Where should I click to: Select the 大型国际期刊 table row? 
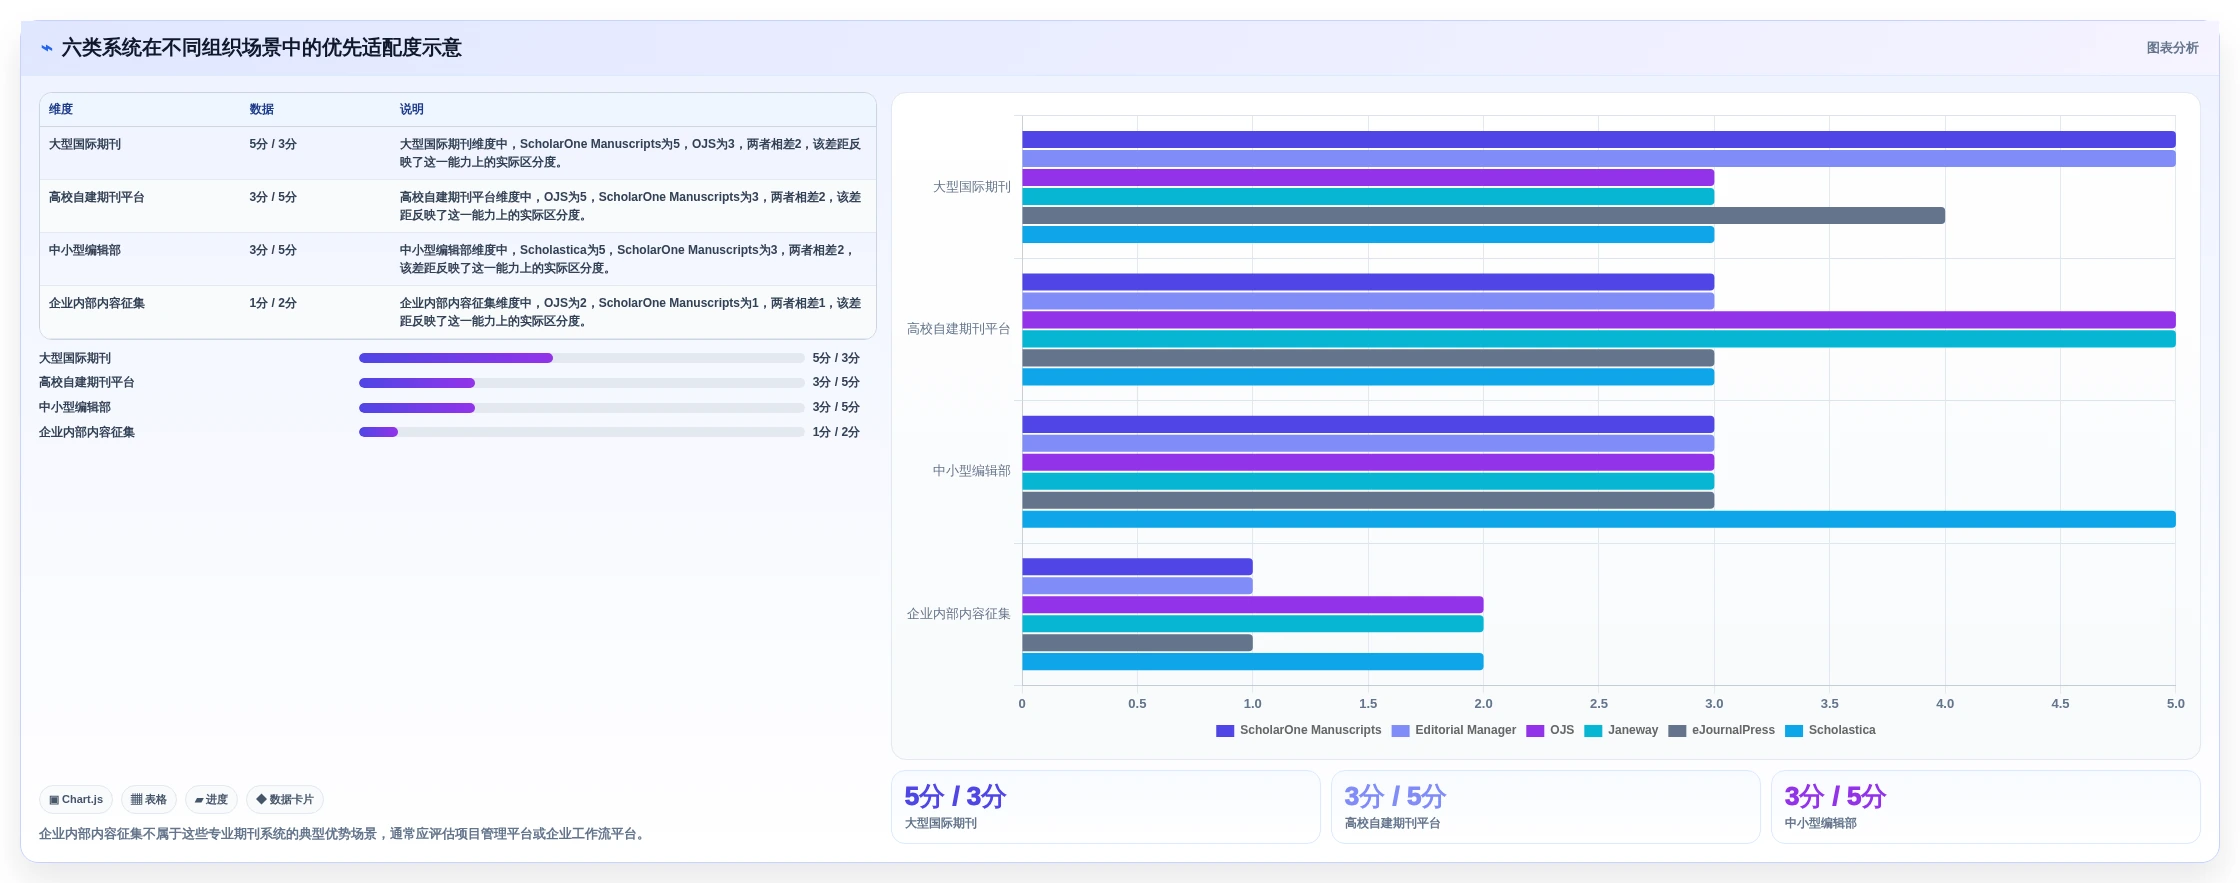[x=458, y=153]
